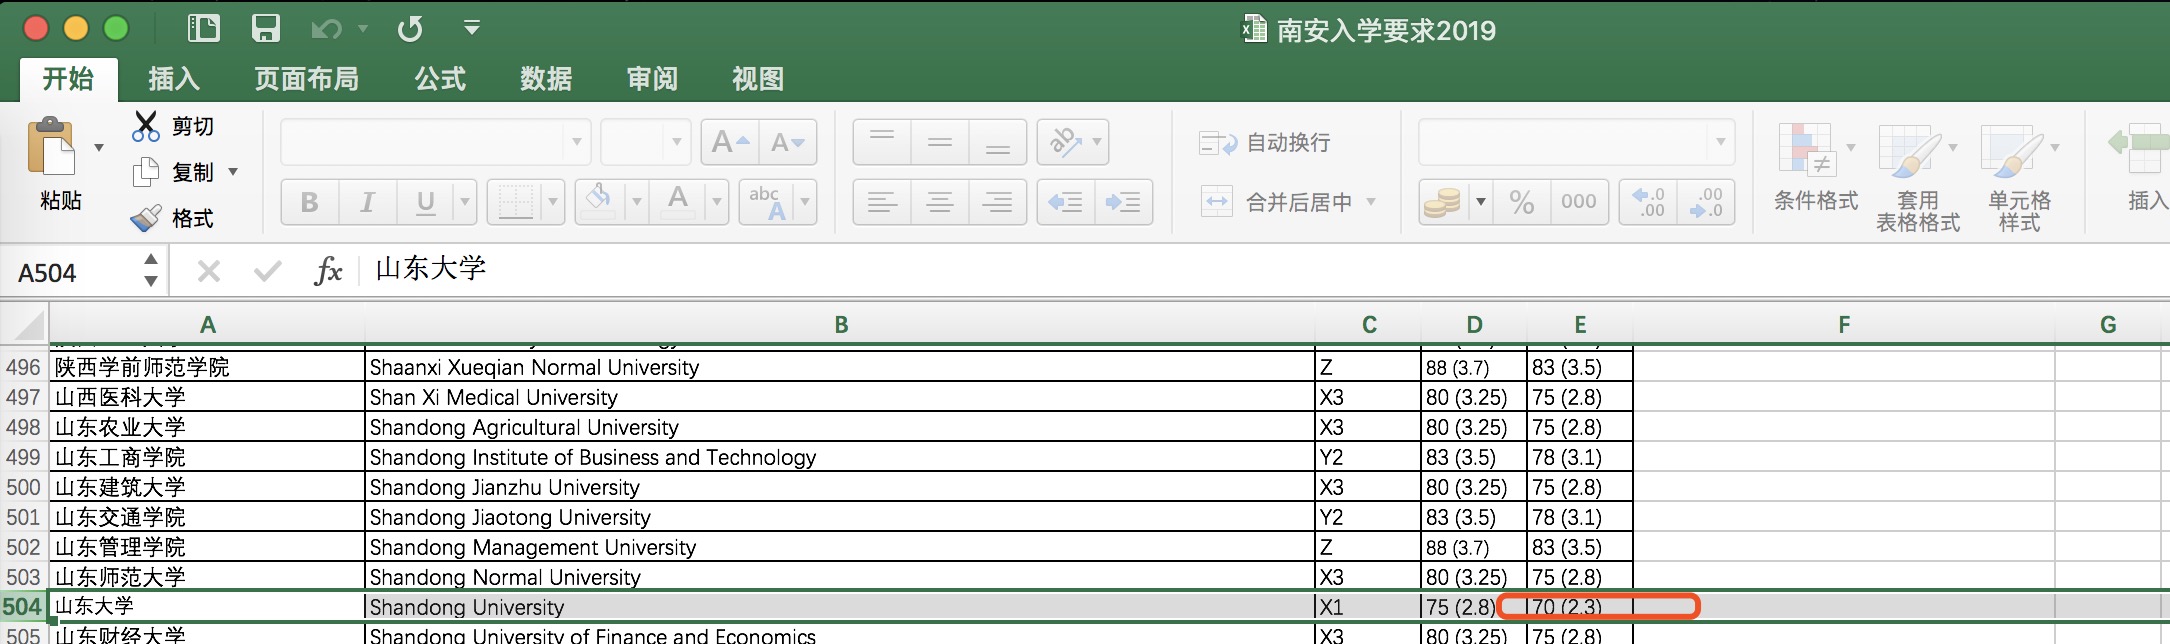The height and width of the screenshot is (644, 2170).
Task: Click the fill color paint bucket
Action: click(x=600, y=201)
